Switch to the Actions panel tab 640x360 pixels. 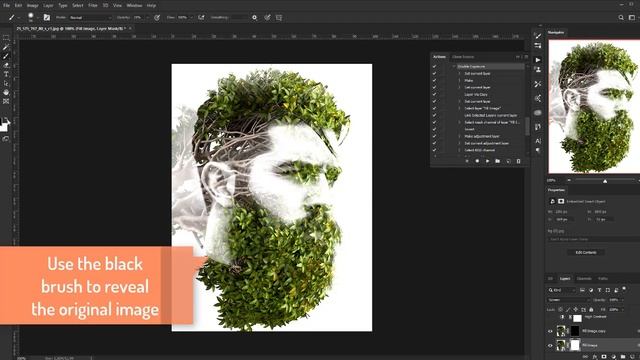click(x=439, y=57)
